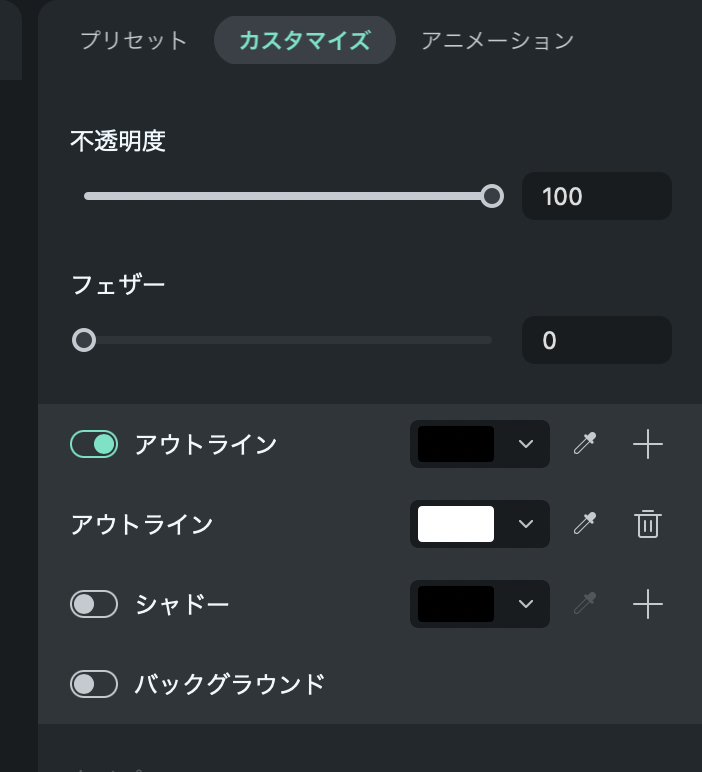
Task: Enable the バックグラウンド toggle
Action: point(94,684)
